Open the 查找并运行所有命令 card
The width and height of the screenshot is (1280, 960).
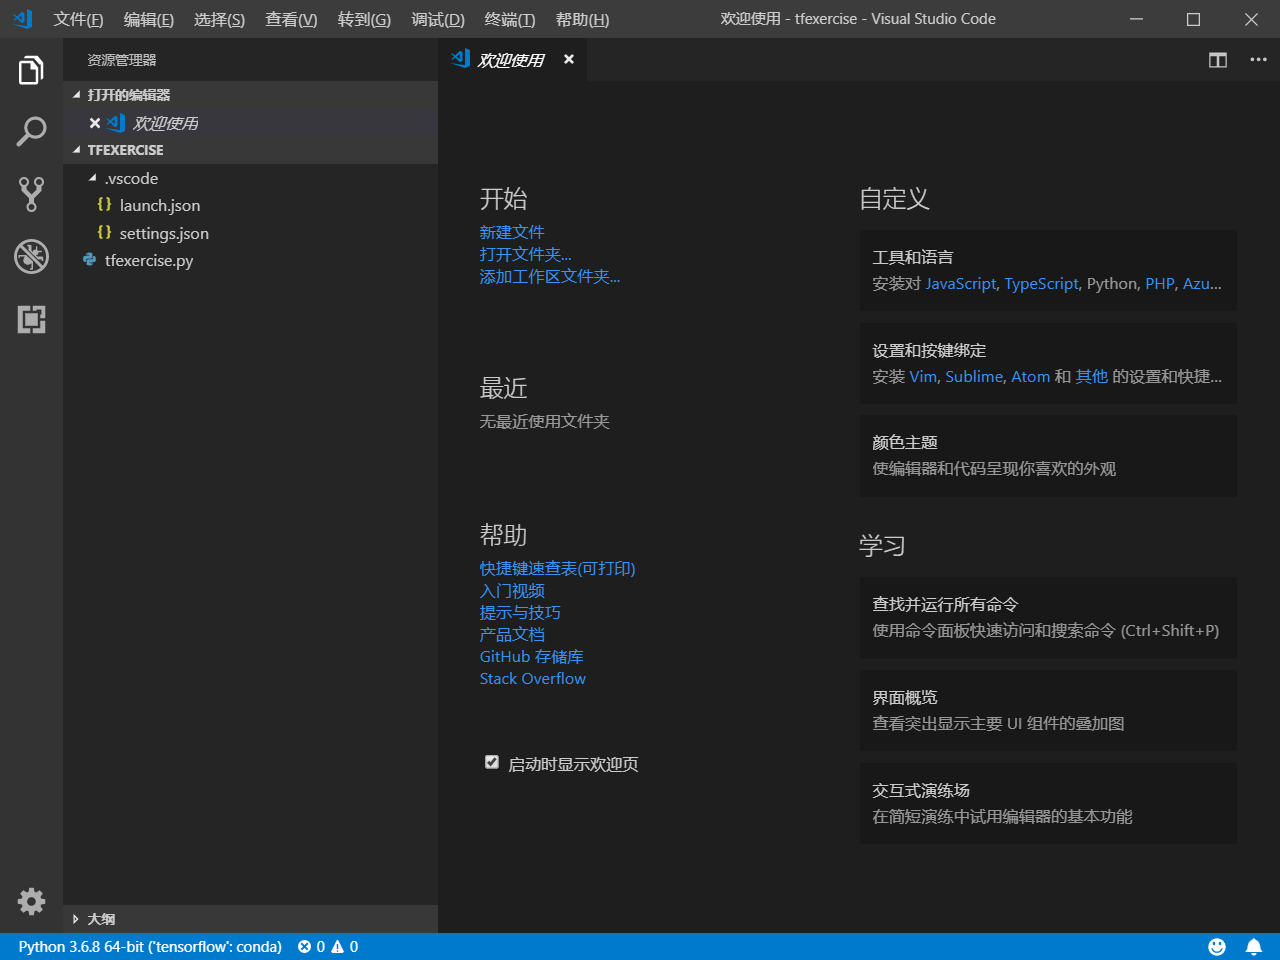coord(1048,618)
